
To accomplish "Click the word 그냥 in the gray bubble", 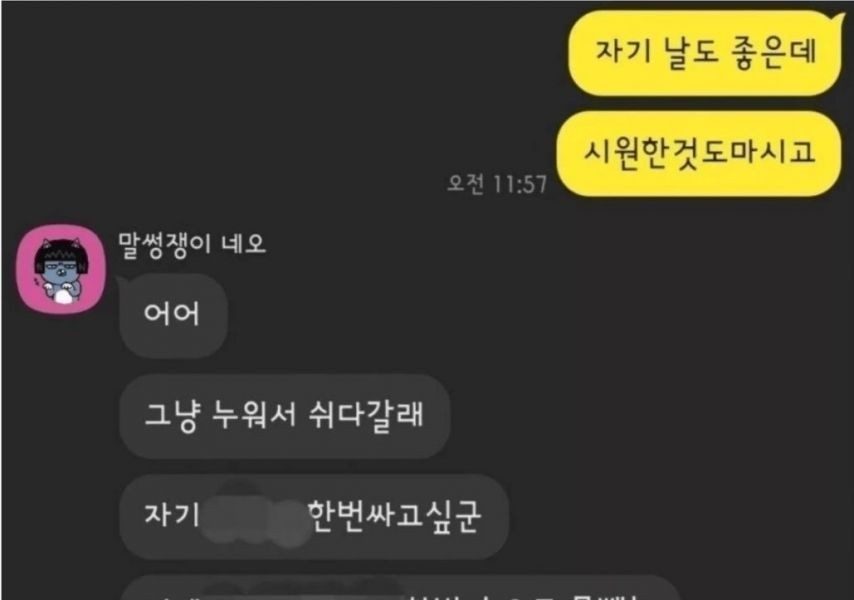I will 170,416.
